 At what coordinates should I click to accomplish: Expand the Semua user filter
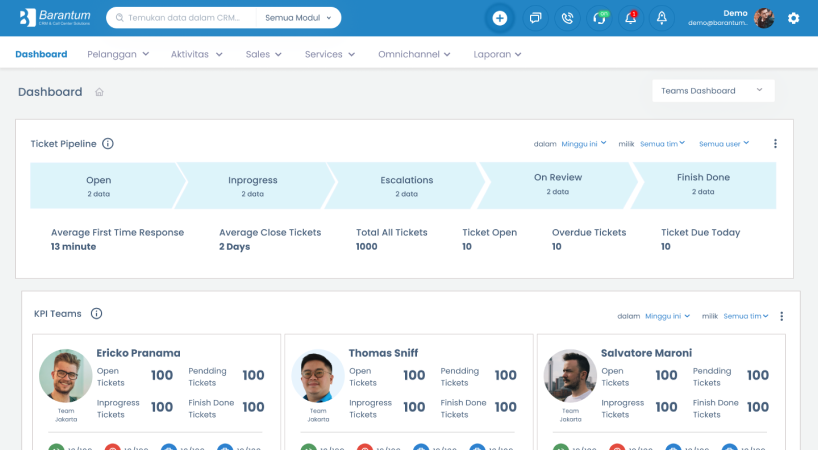[x=724, y=144]
